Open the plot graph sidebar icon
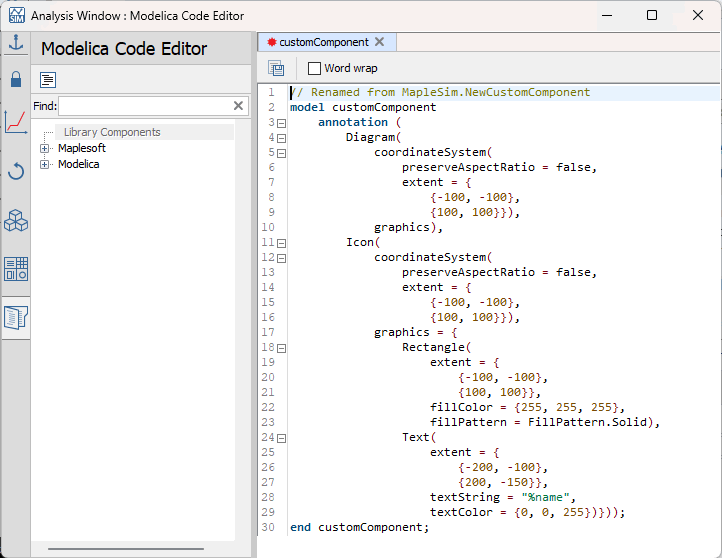The image size is (722, 558). coord(15,123)
